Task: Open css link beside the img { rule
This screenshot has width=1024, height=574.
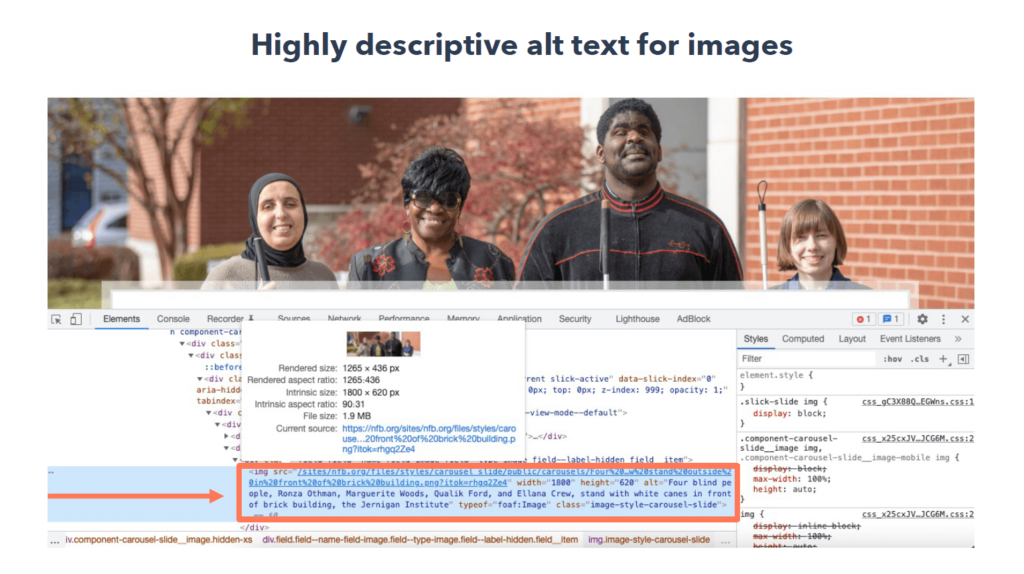Action: click(x=918, y=515)
